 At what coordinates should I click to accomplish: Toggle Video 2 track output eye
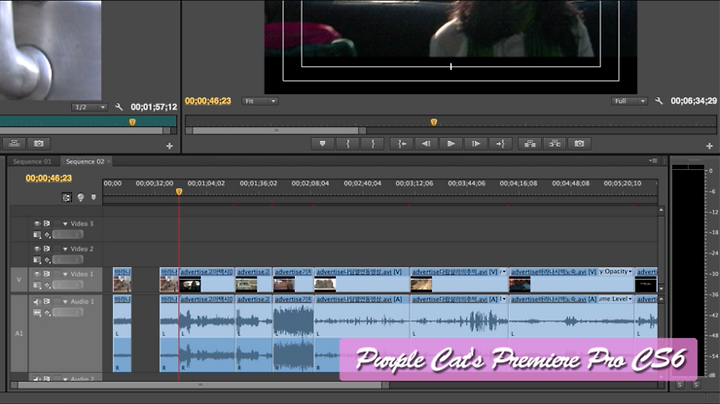pyautogui.click(x=37, y=249)
